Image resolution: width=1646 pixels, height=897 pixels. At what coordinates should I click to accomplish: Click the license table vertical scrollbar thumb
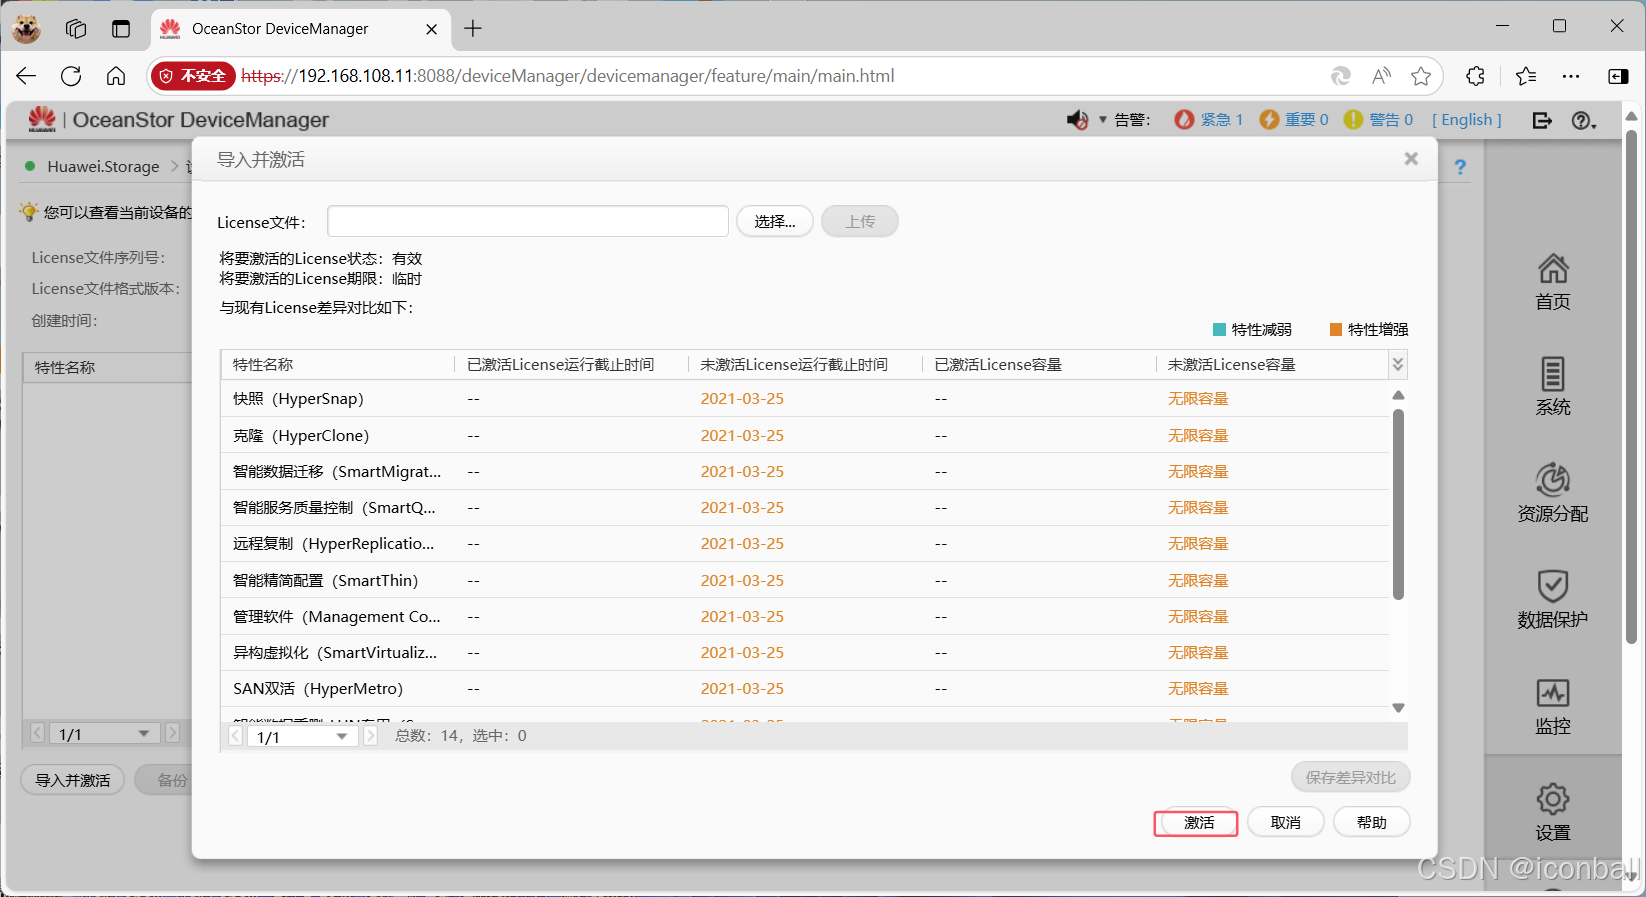point(1398,505)
